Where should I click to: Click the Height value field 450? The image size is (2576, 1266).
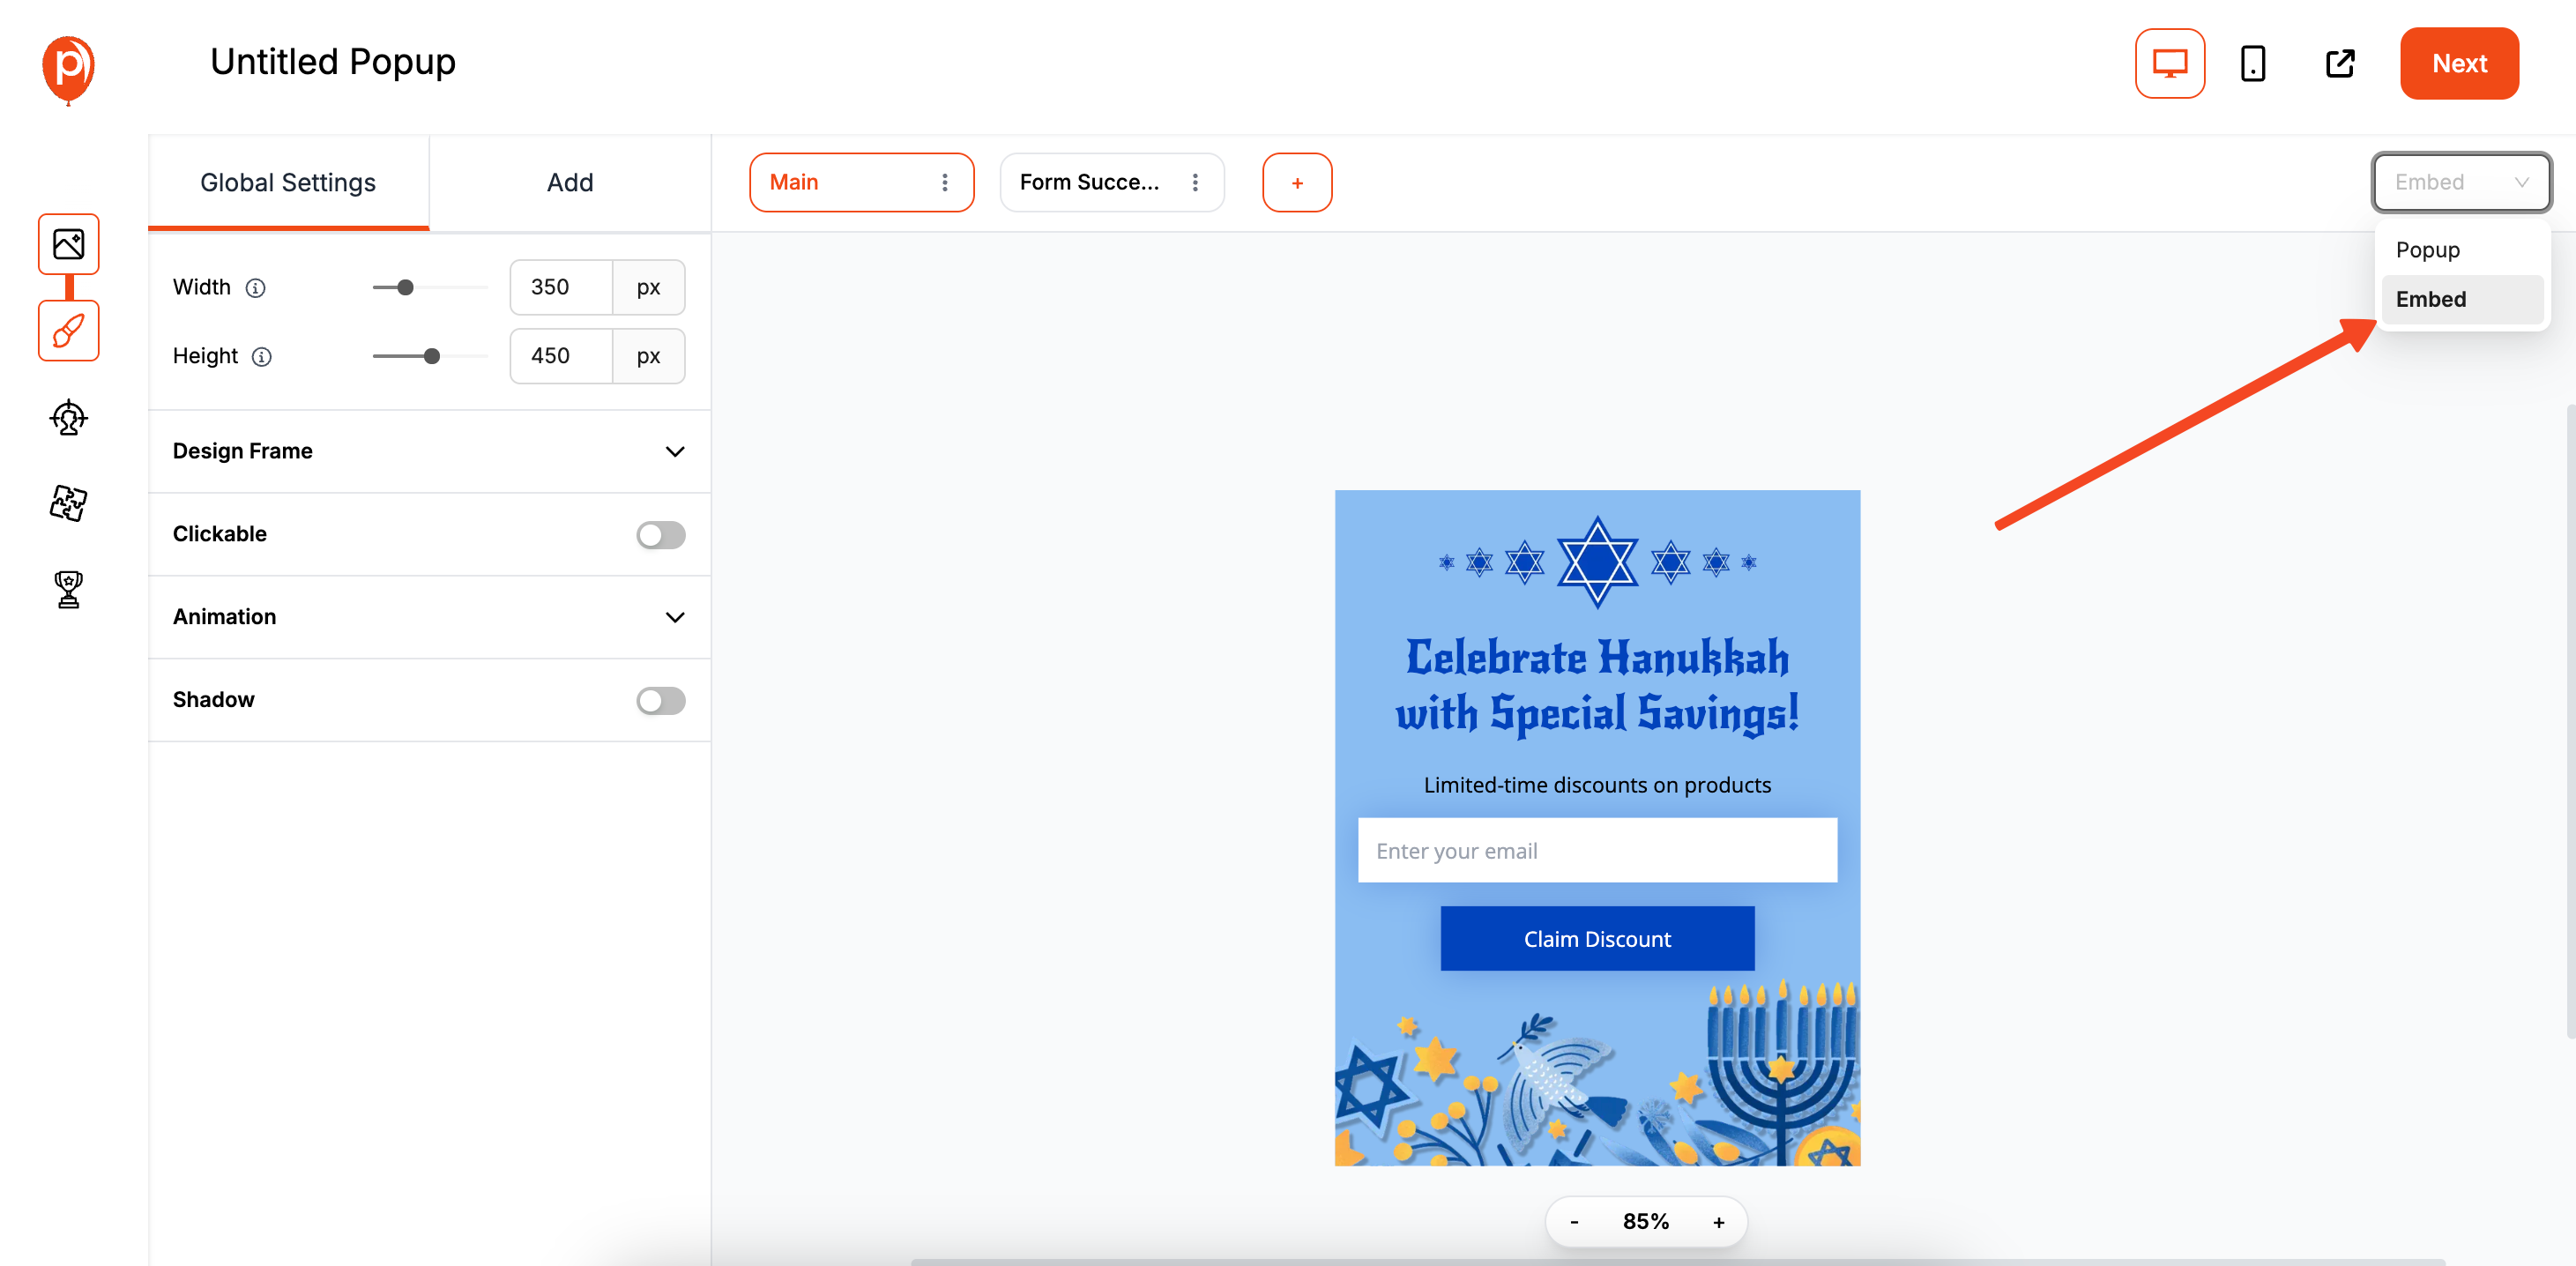point(561,356)
